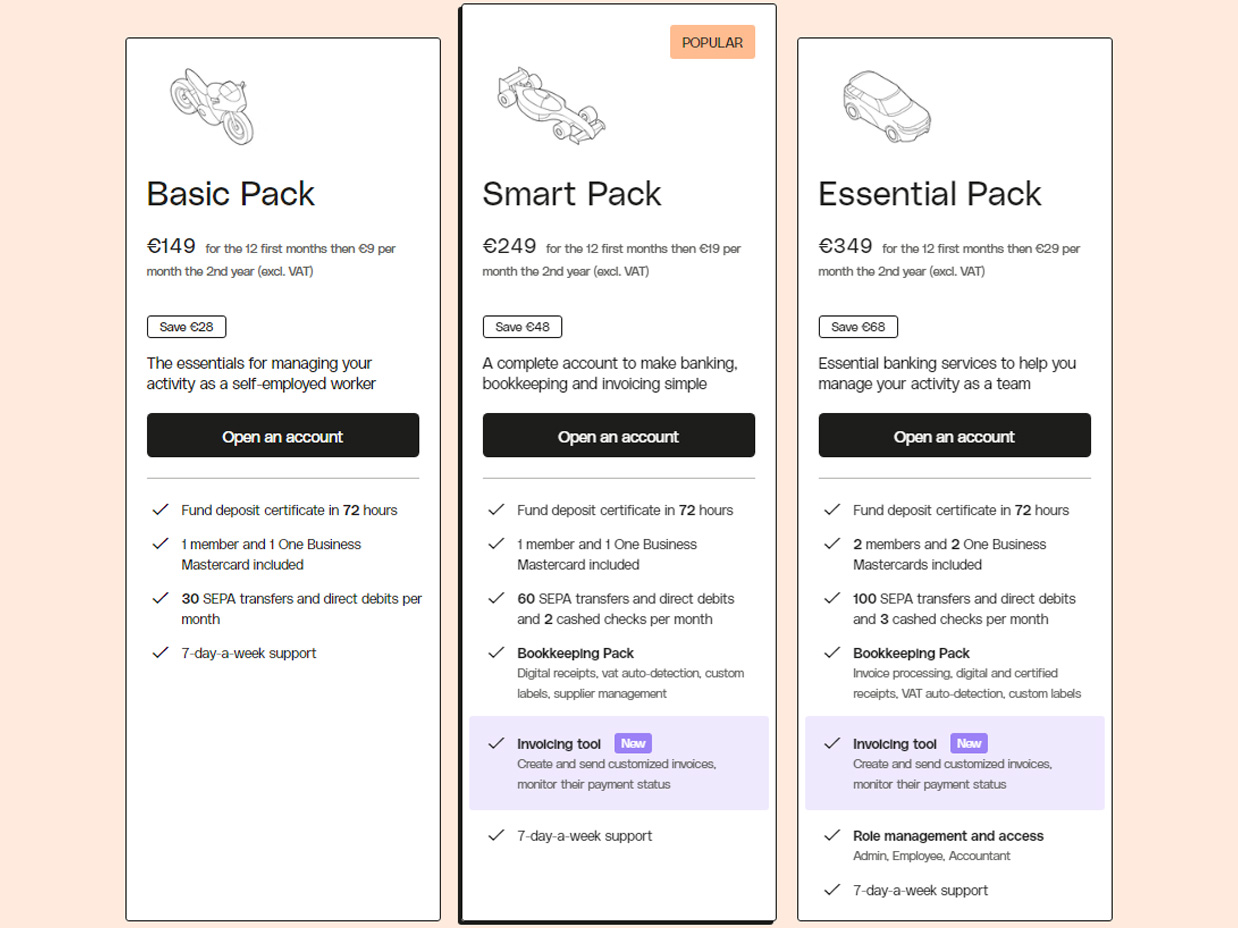Image resolution: width=1238 pixels, height=928 pixels.
Task: Open an account for the Smart Pack
Action: point(619,436)
